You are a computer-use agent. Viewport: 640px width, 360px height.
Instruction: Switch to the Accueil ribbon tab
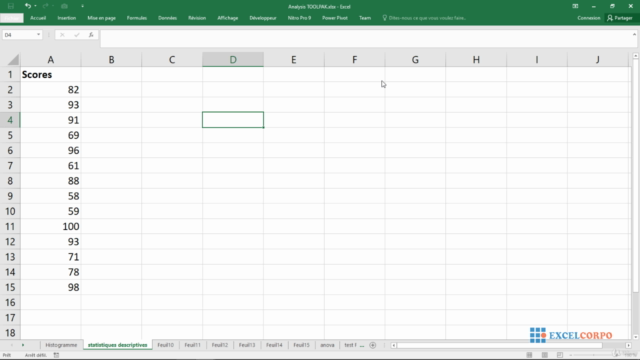point(38,18)
